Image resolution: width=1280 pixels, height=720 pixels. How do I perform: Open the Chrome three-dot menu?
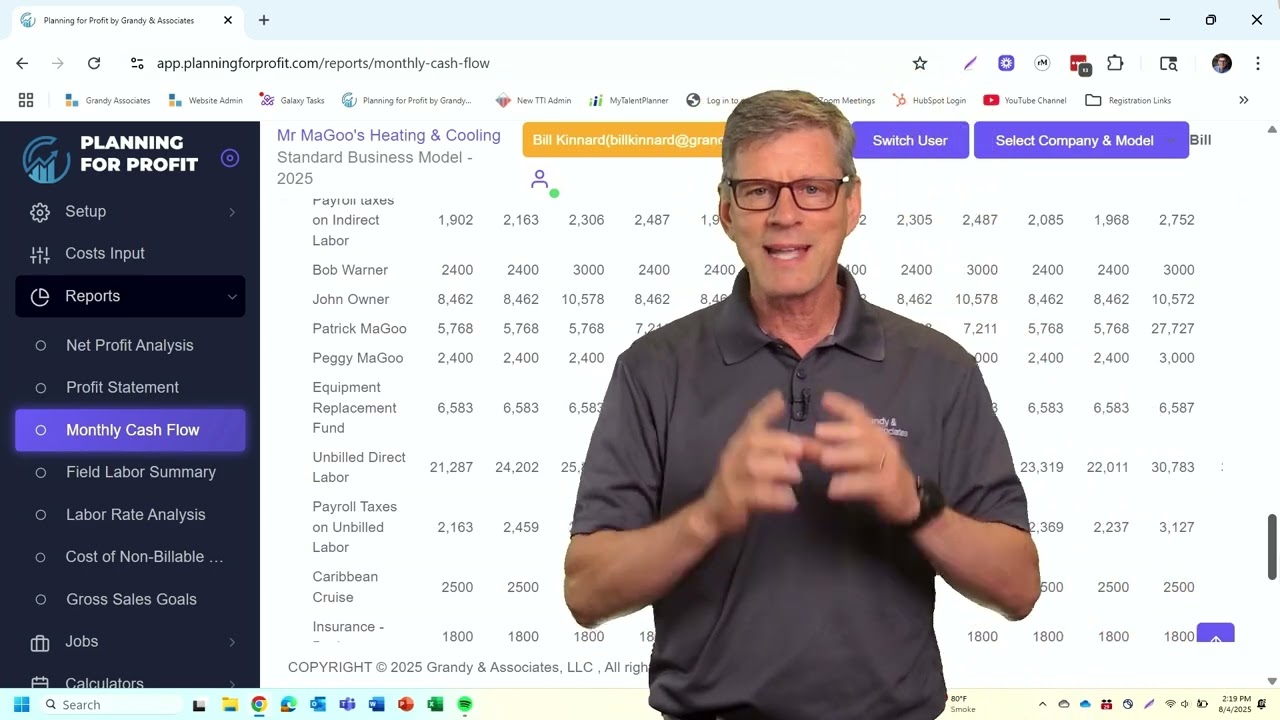pyautogui.click(x=1257, y=63)
